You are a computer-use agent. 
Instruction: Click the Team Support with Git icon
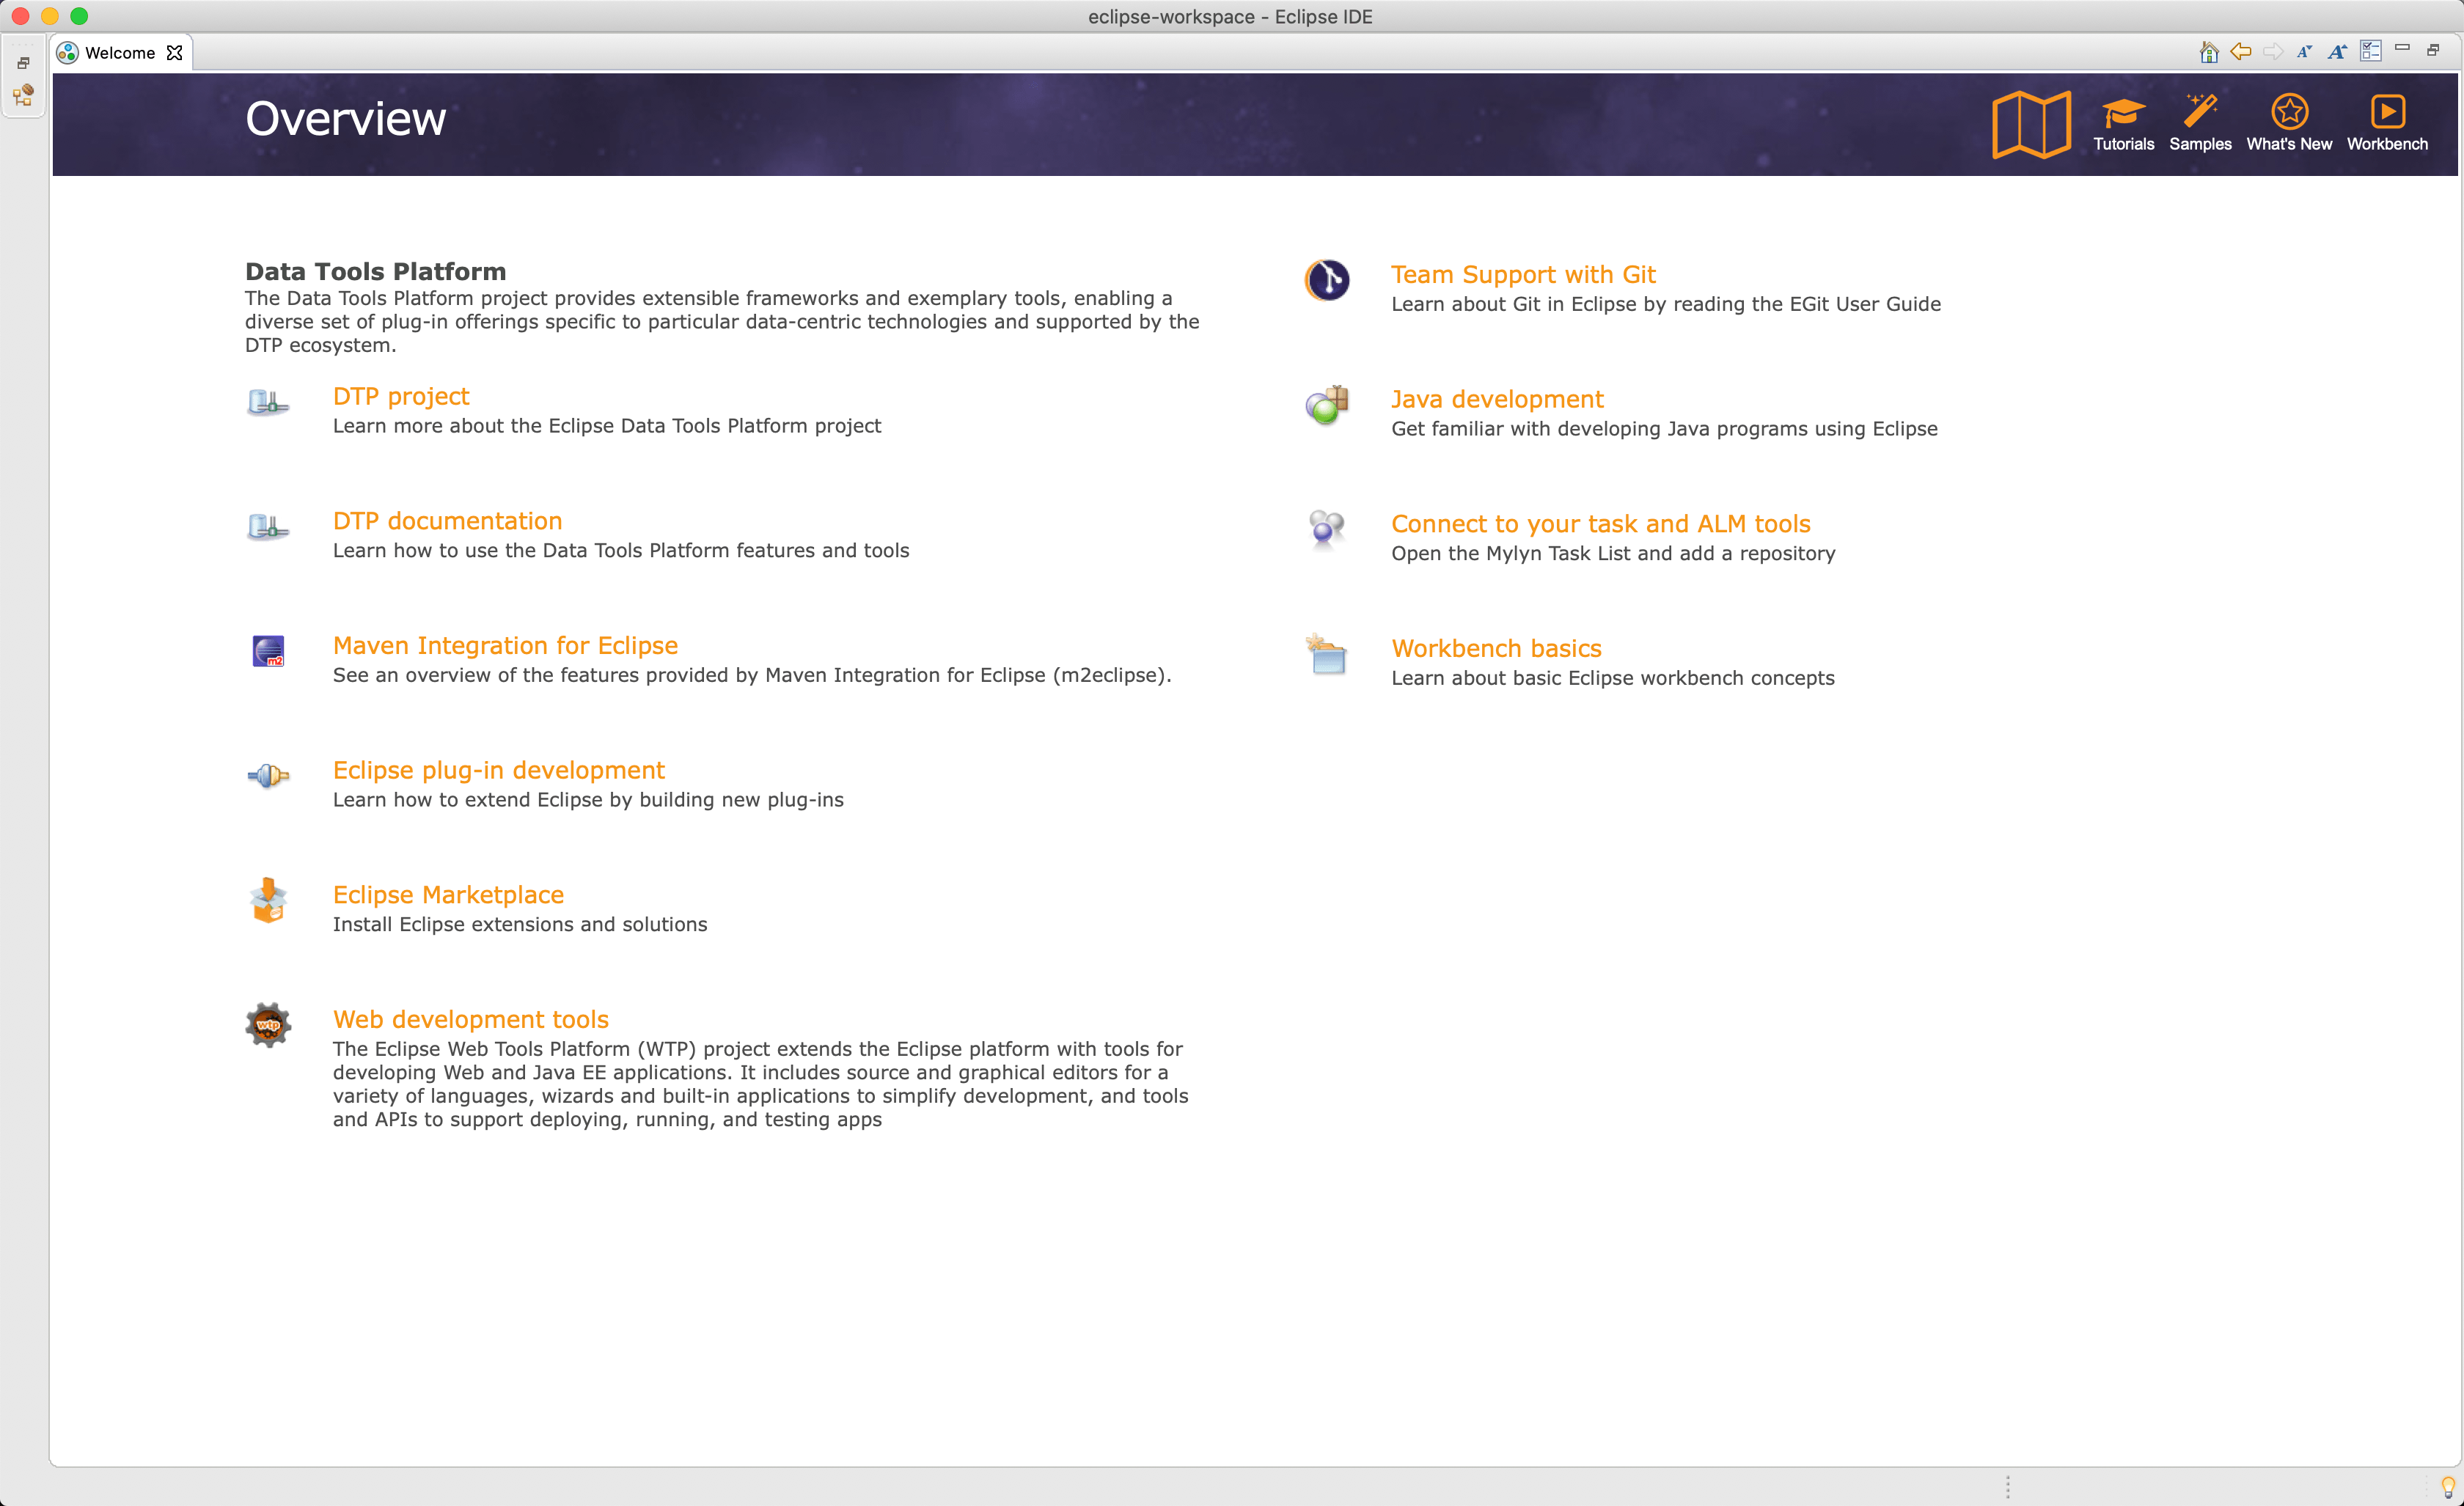point(1327,280)
